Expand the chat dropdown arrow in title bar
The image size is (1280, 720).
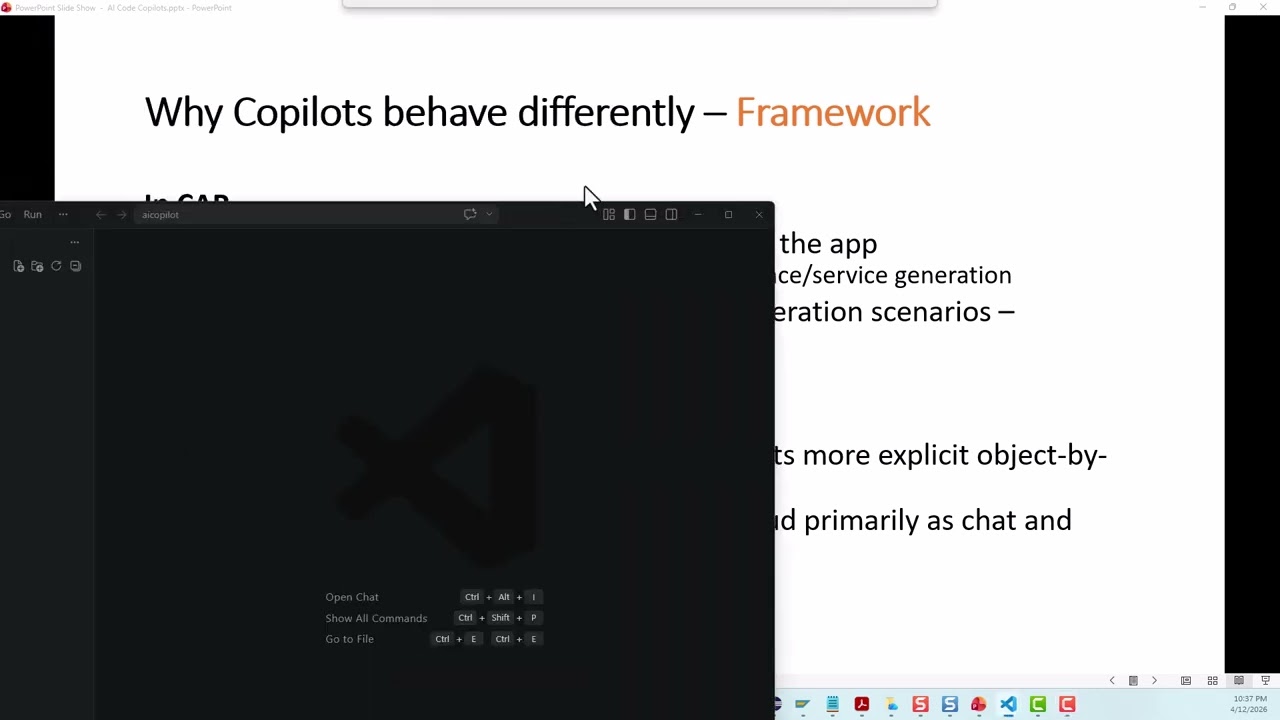(x=489, y=214)
